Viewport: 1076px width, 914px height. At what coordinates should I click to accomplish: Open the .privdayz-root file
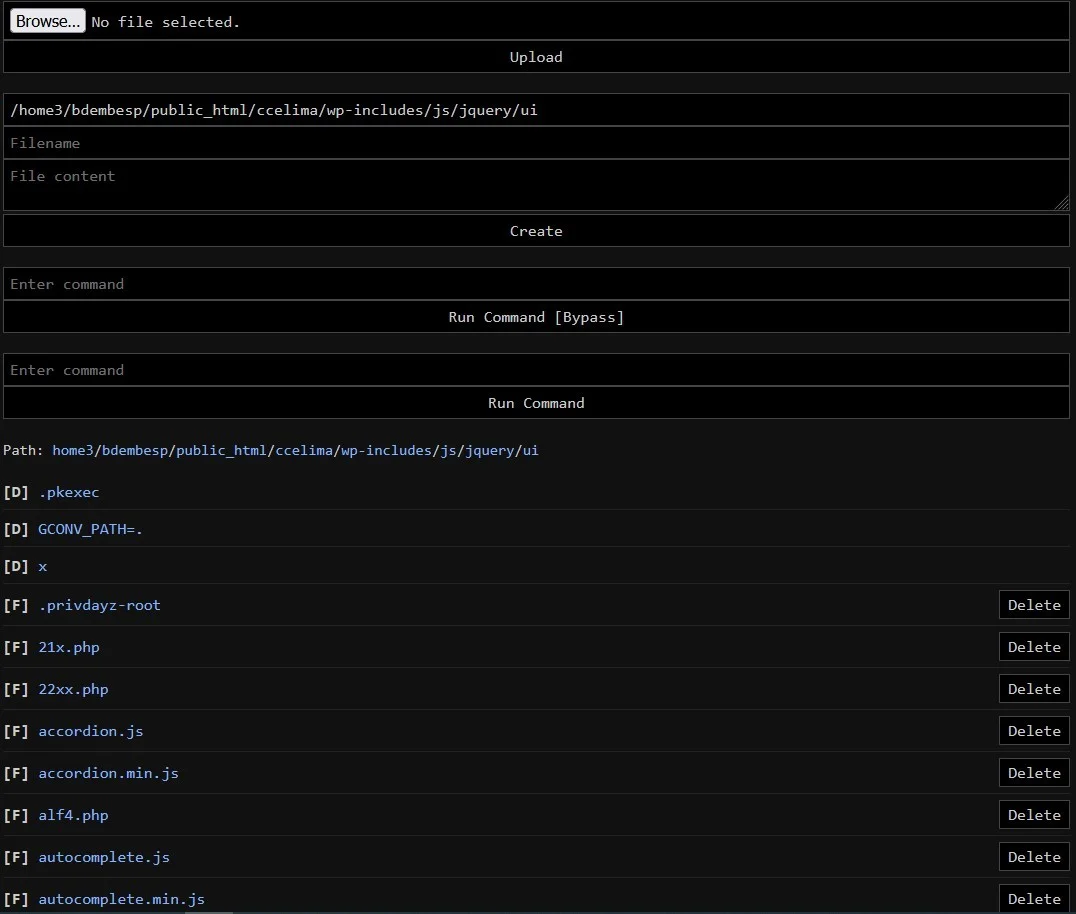coord(100,605)
